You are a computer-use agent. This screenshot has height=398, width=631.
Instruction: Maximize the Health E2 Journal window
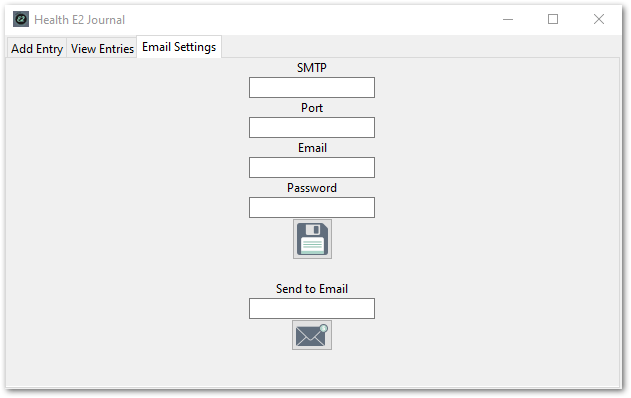click(x=553, y=19)
